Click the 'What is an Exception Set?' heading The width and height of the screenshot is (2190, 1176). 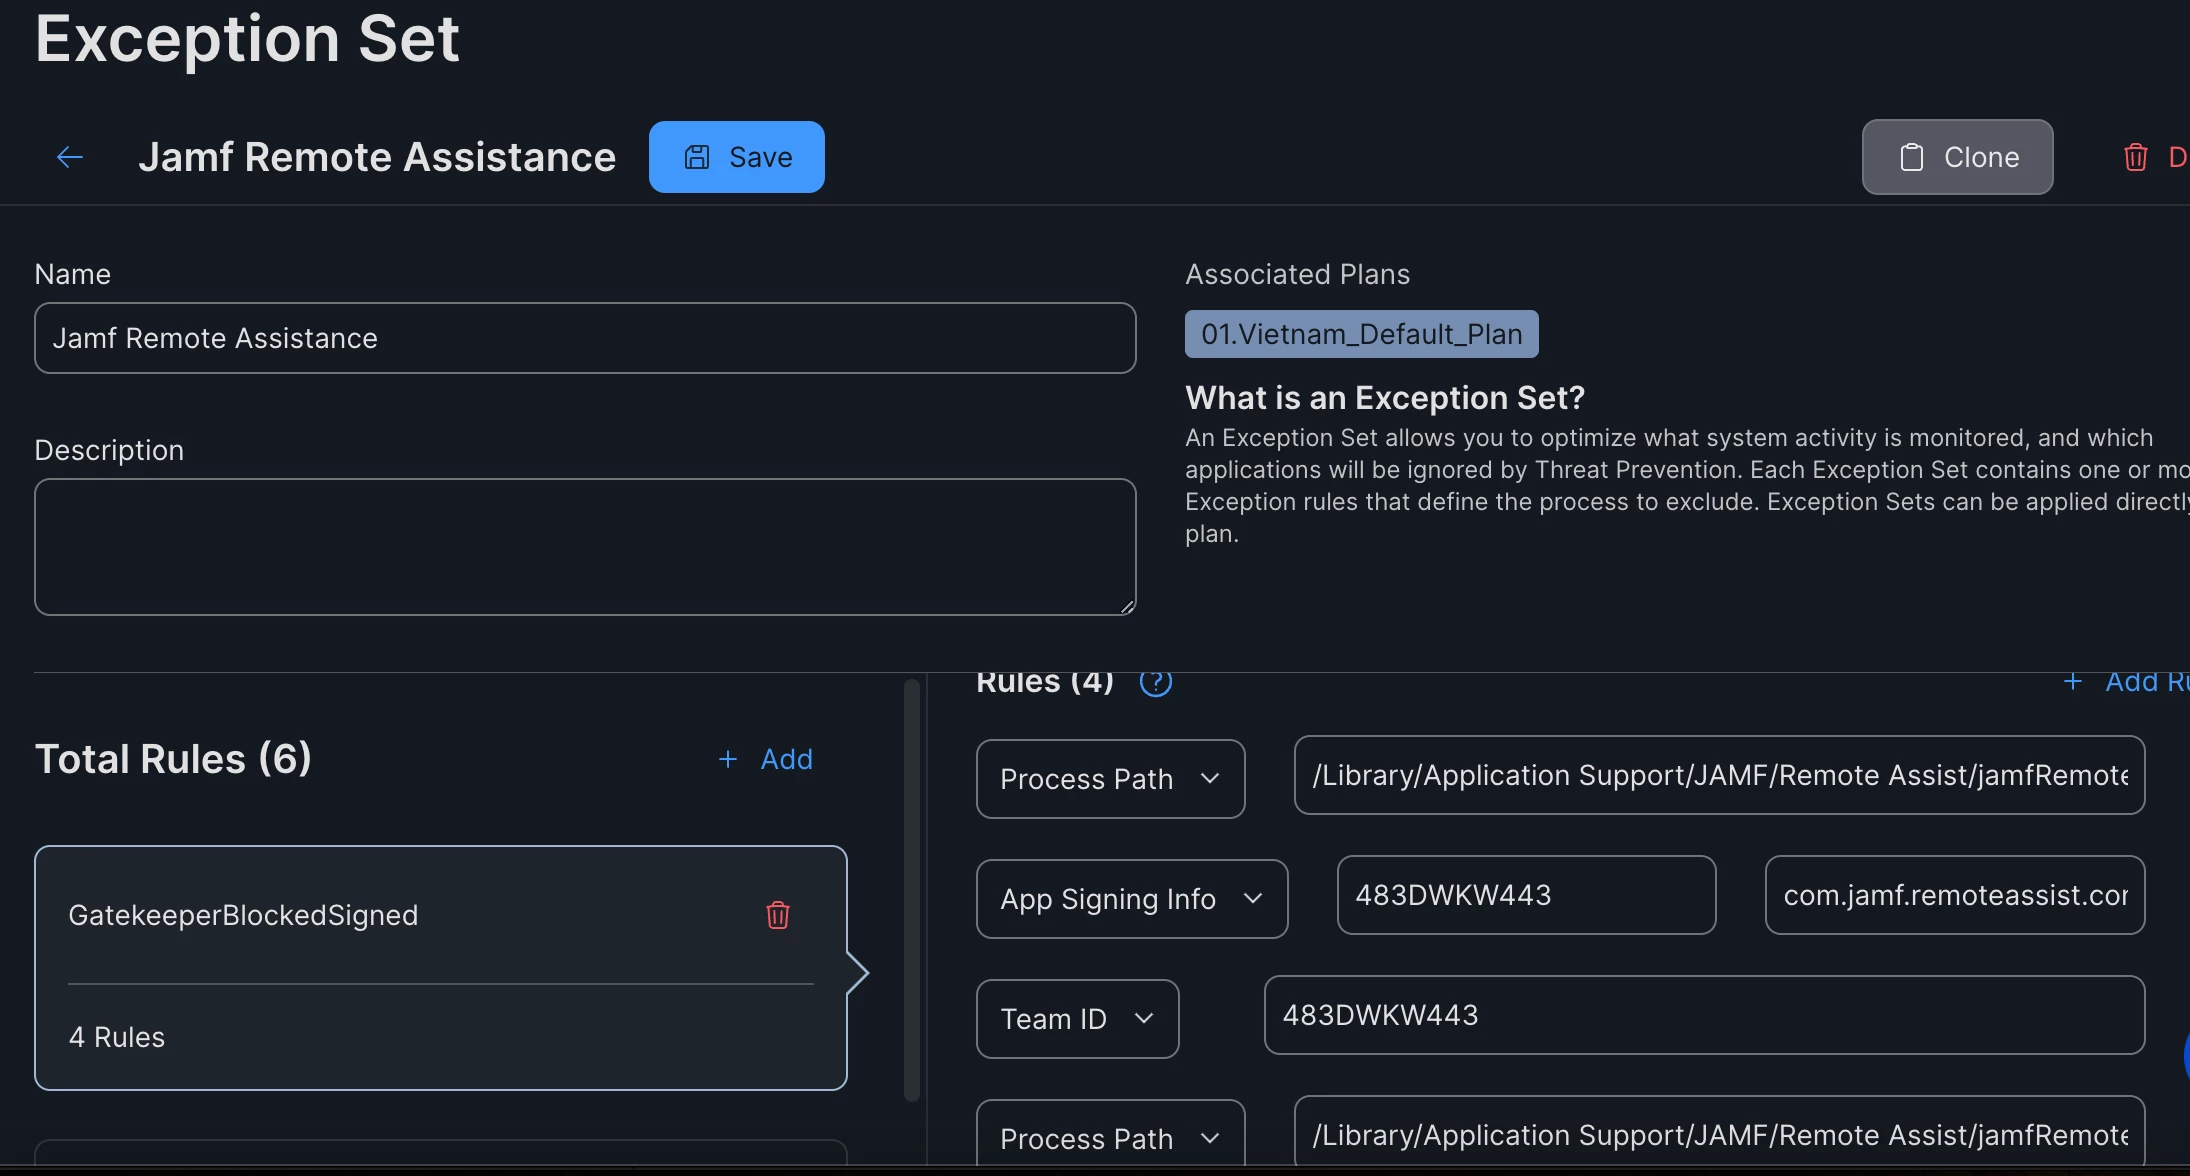coord(1385,398)
